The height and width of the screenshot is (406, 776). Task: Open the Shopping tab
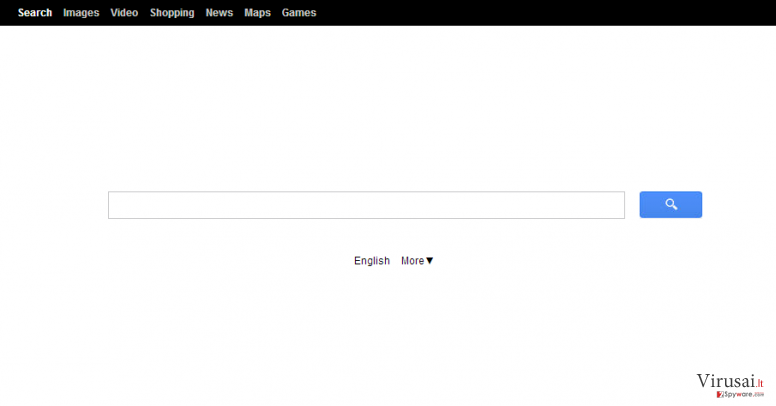pos(172,13)
